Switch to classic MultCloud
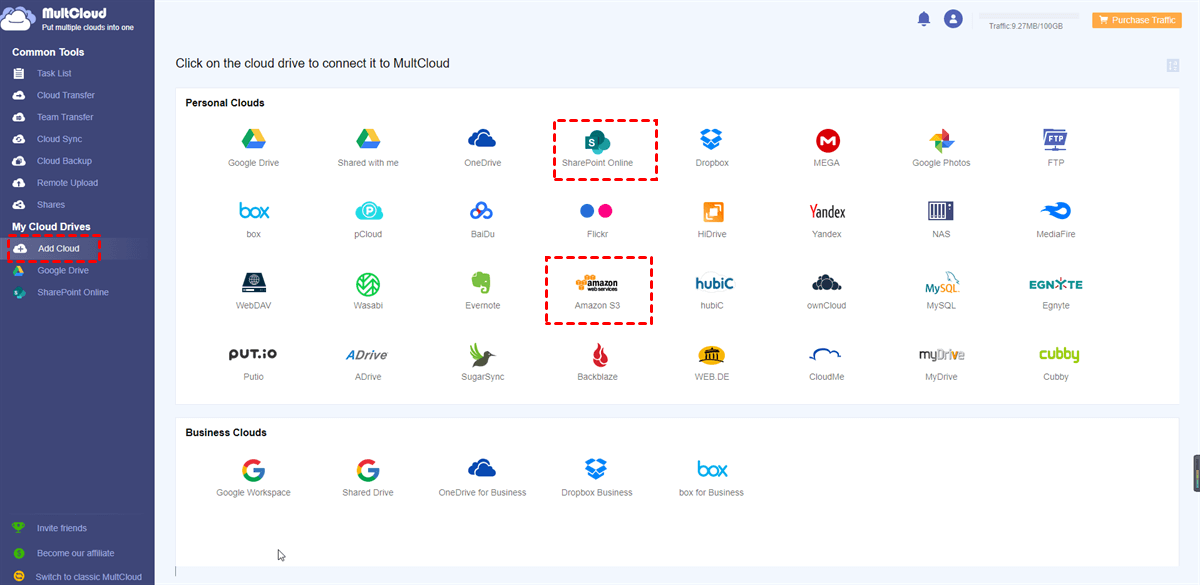1200x585 pixels. [x=88, y=577]
